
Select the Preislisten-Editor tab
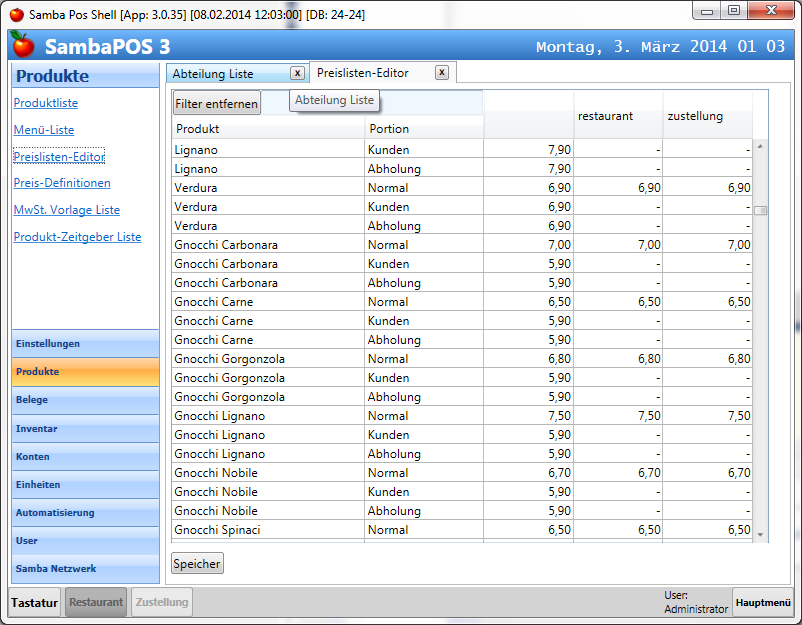[363, 73]
